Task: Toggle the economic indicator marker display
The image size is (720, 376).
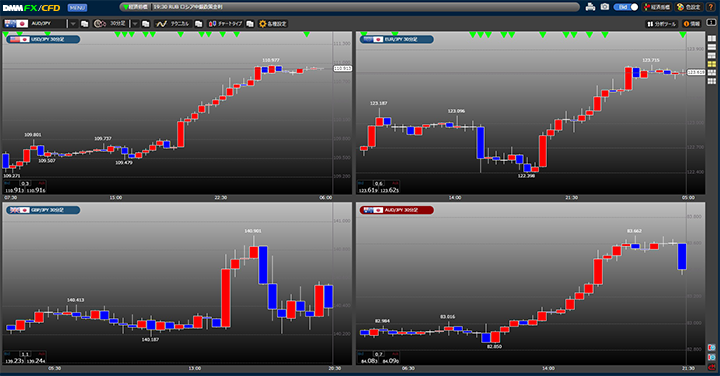Action: [657, 7]
